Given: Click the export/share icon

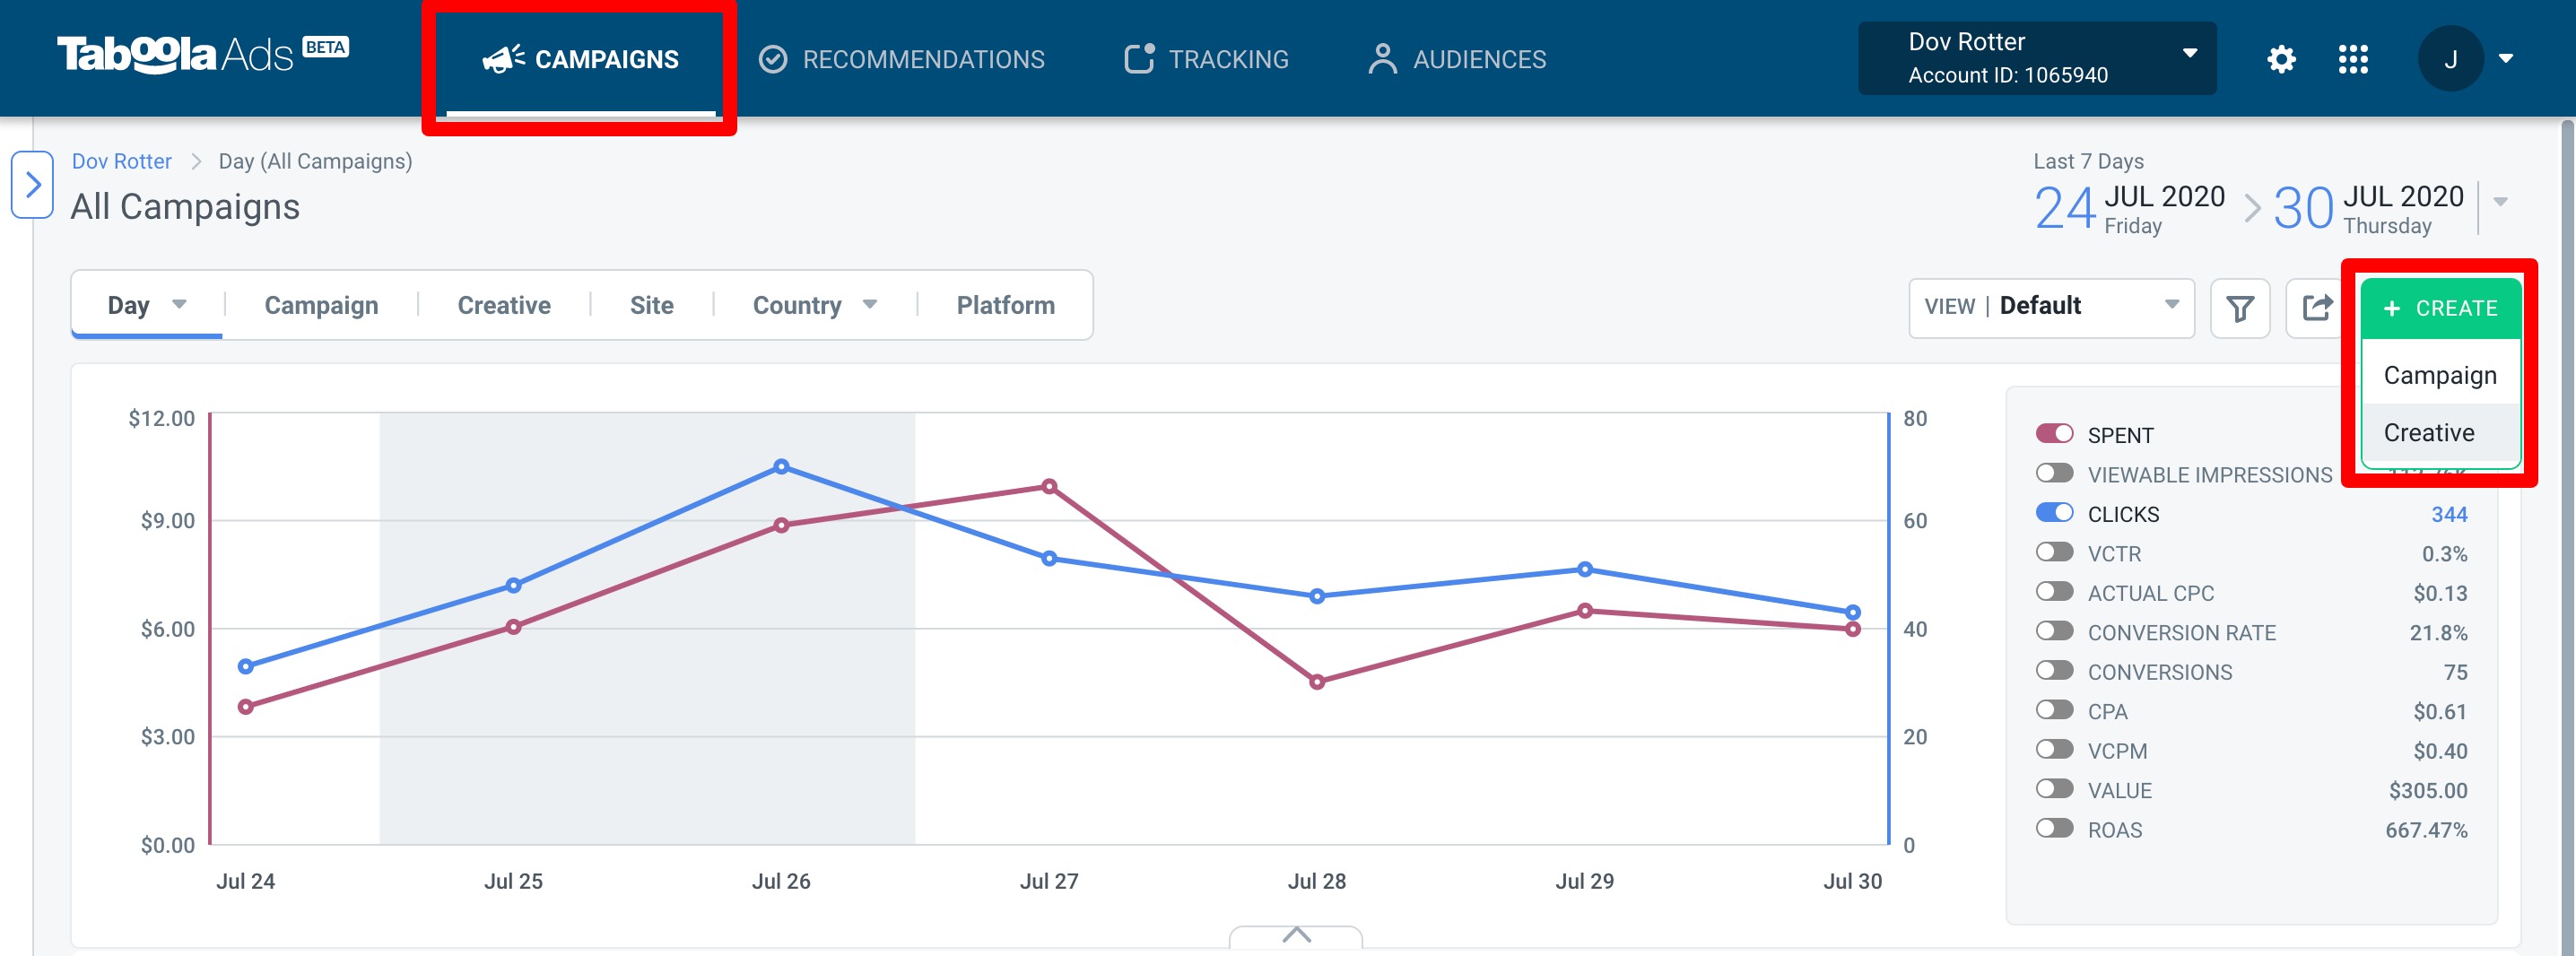Looking at the screenshot, I should pos(2316,308).
